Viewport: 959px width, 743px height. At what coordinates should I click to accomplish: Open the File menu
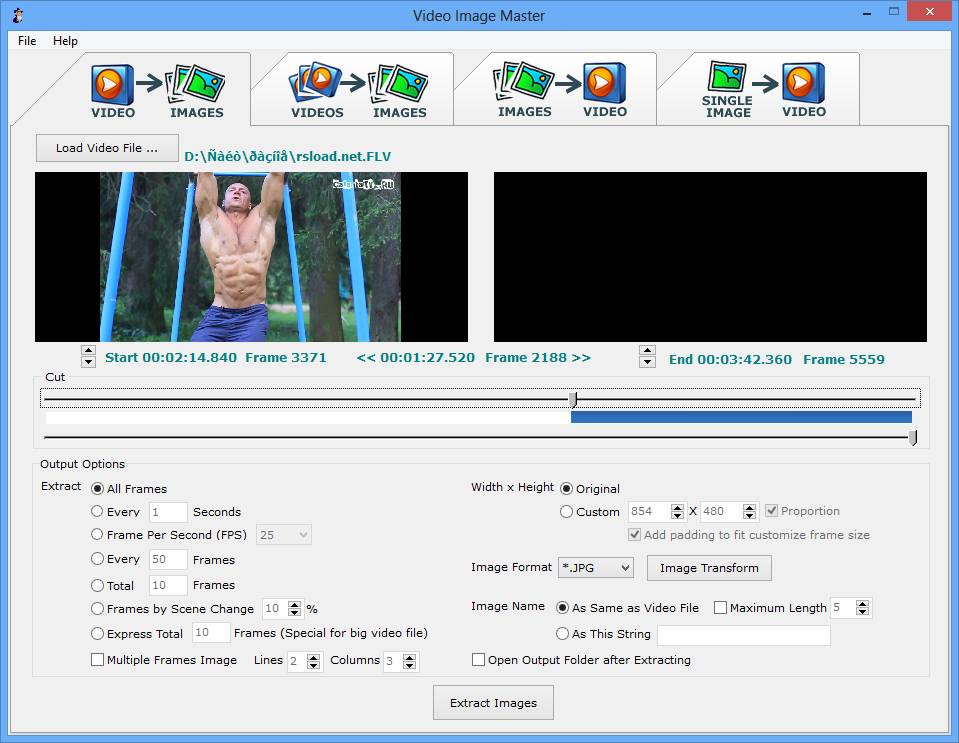tap(25, 41)
